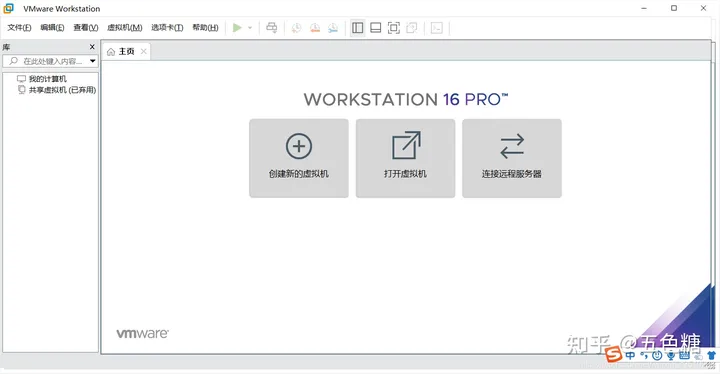Maximize the VMware Workstation window
This screenshot has width=720, height=374.
coord(674,8)
